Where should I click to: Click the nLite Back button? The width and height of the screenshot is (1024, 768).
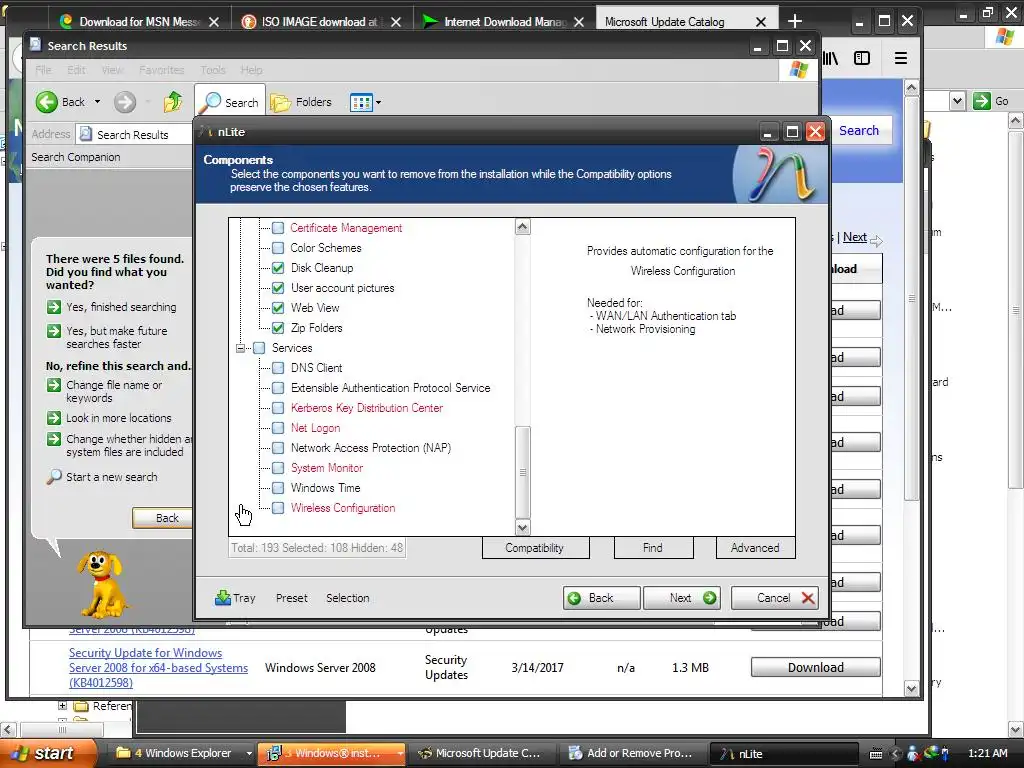[601, 598]
